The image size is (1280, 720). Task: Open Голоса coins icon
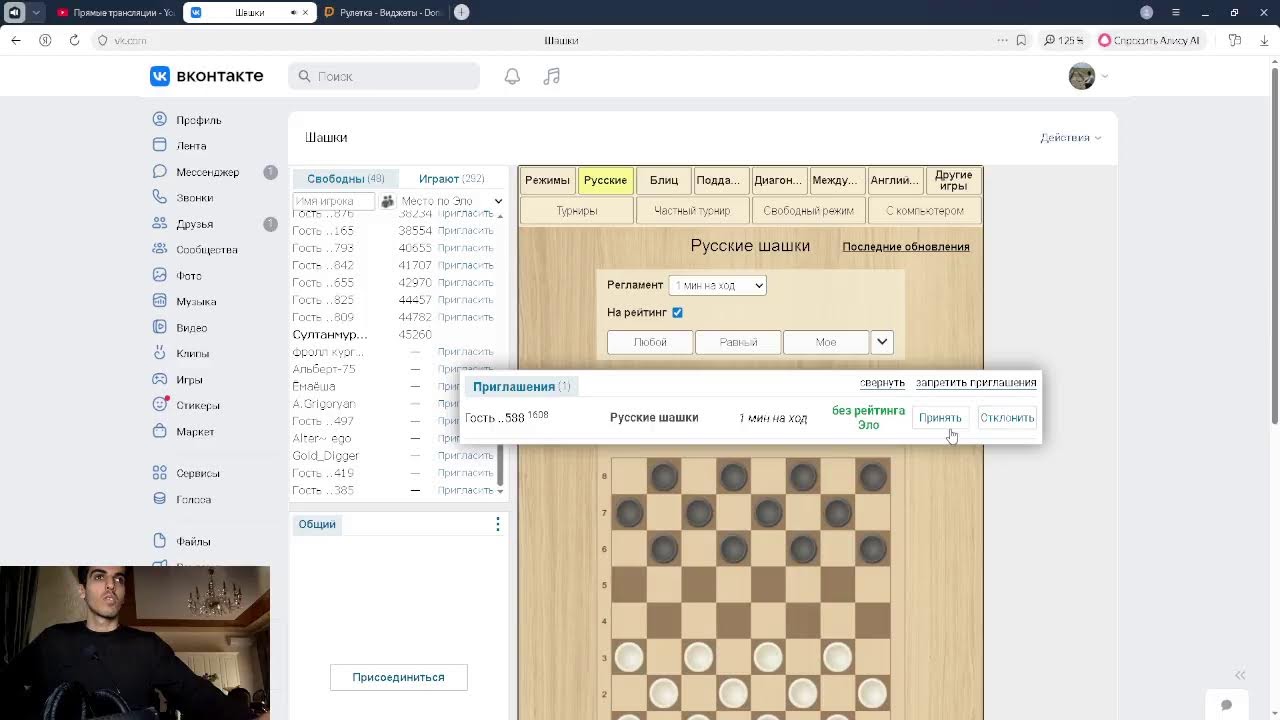[x=159, y=498]
